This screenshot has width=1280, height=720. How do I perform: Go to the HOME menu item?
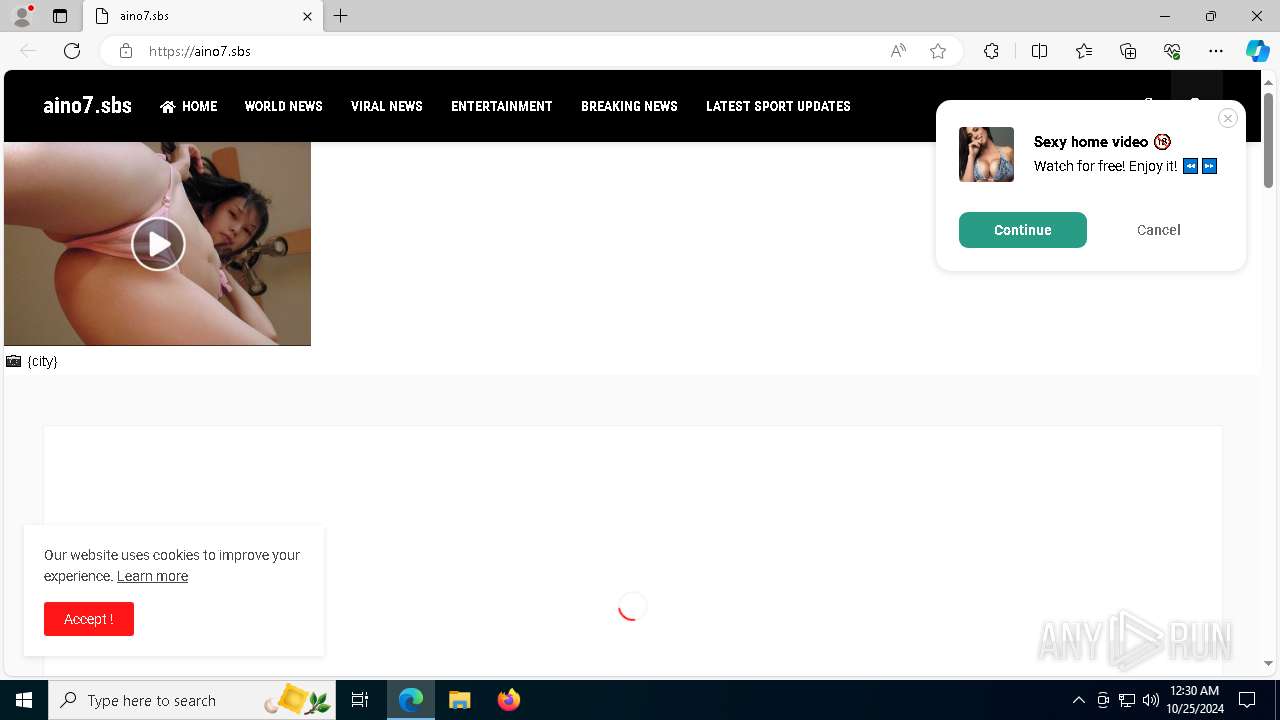pyautogui.click(x=189, y=106)
